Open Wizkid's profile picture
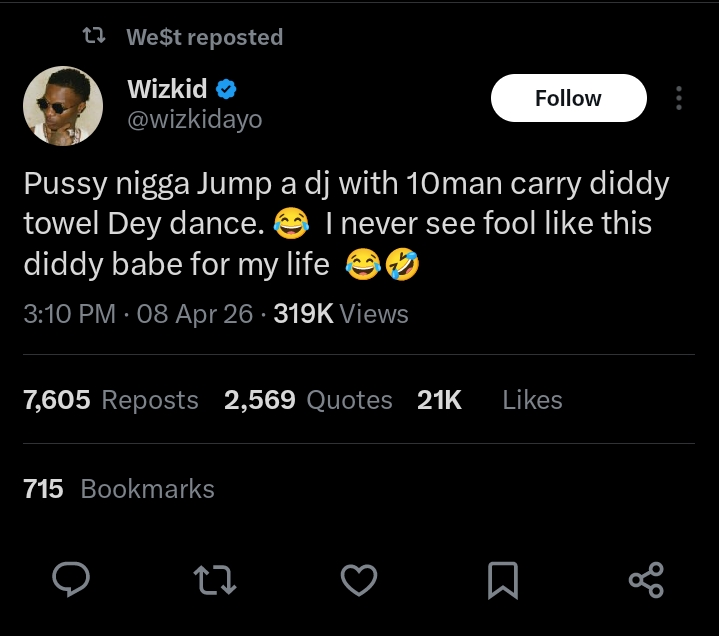The width and height of the screenshot is (719, 636). pos(63,106)
